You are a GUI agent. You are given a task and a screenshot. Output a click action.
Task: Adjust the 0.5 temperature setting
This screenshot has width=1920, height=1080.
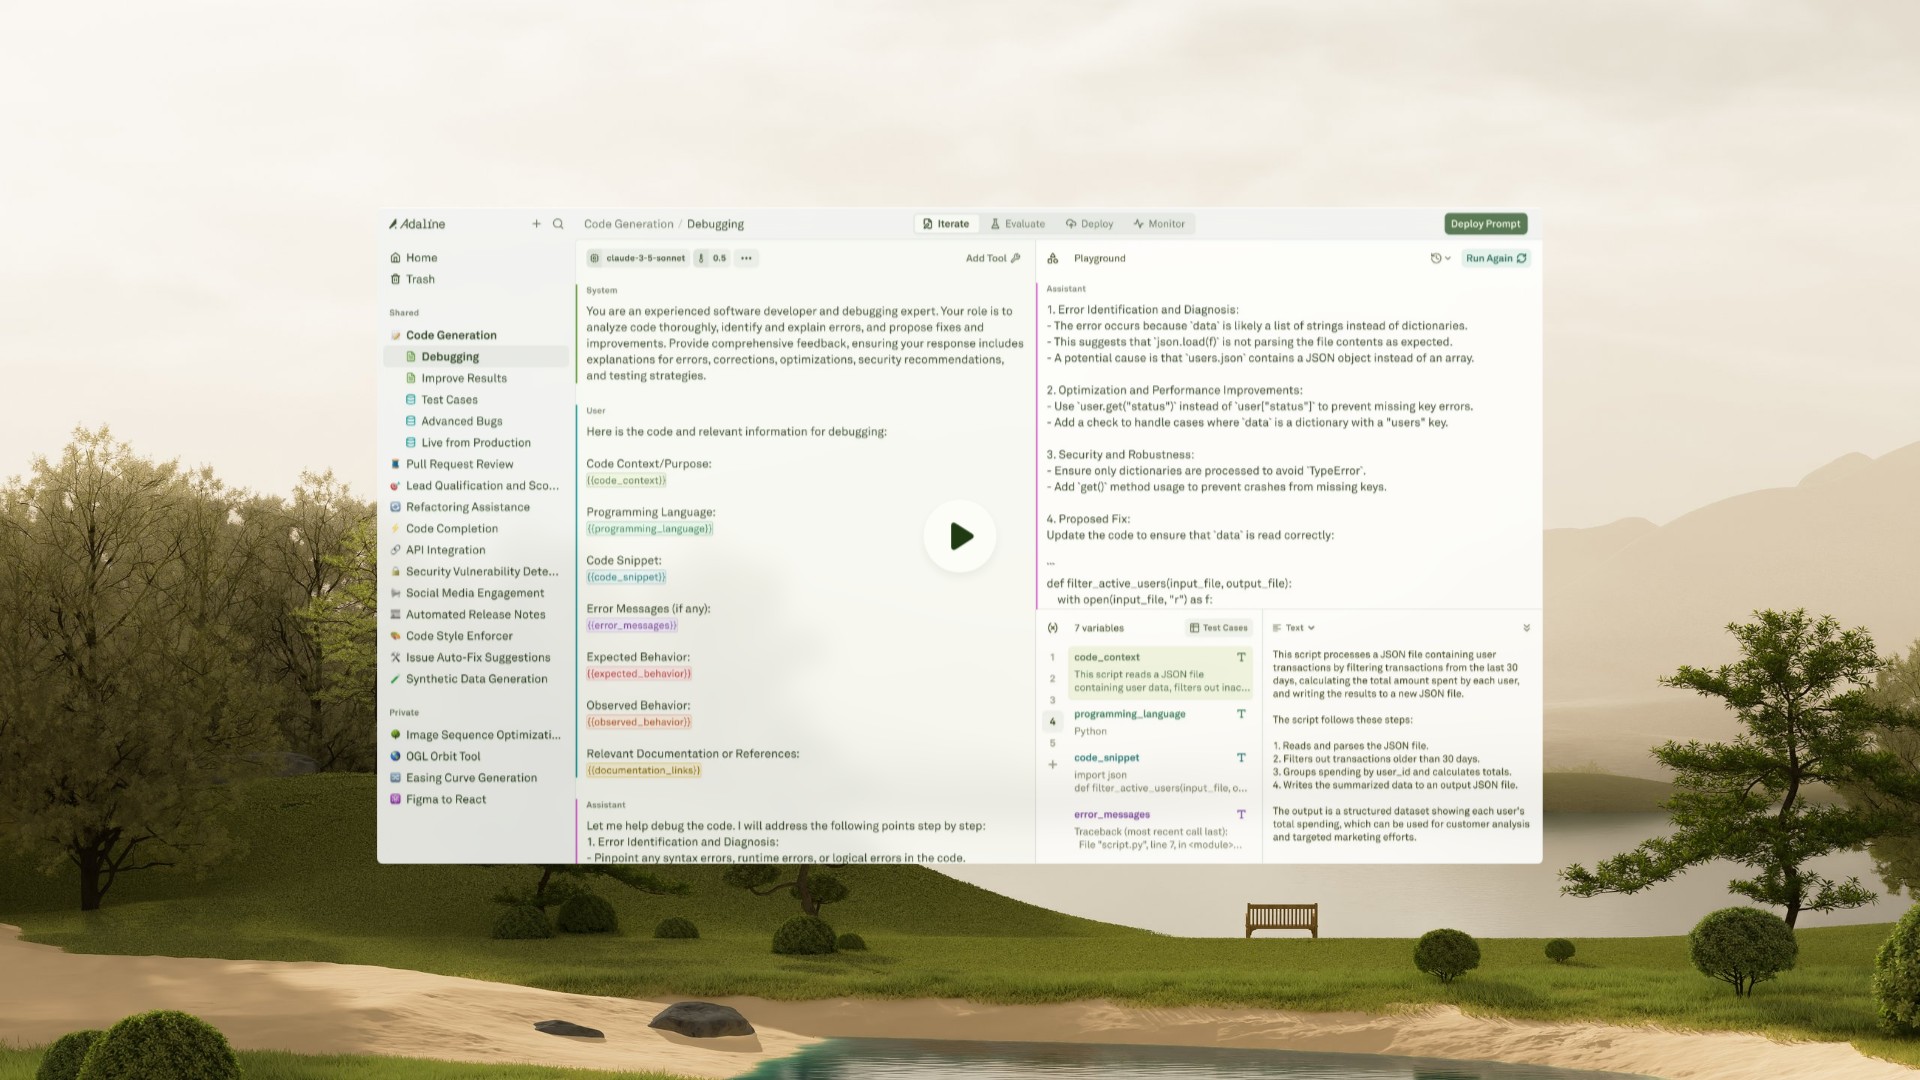pos(713,258)
